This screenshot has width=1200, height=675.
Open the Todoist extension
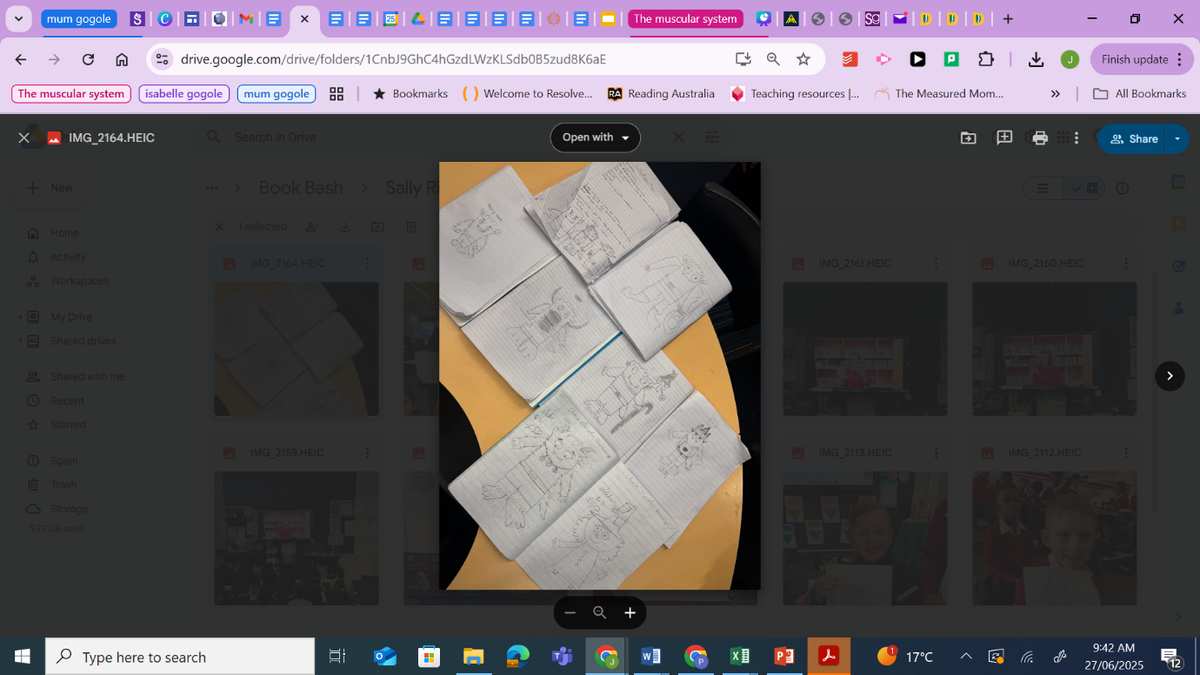tap(850, 60)
